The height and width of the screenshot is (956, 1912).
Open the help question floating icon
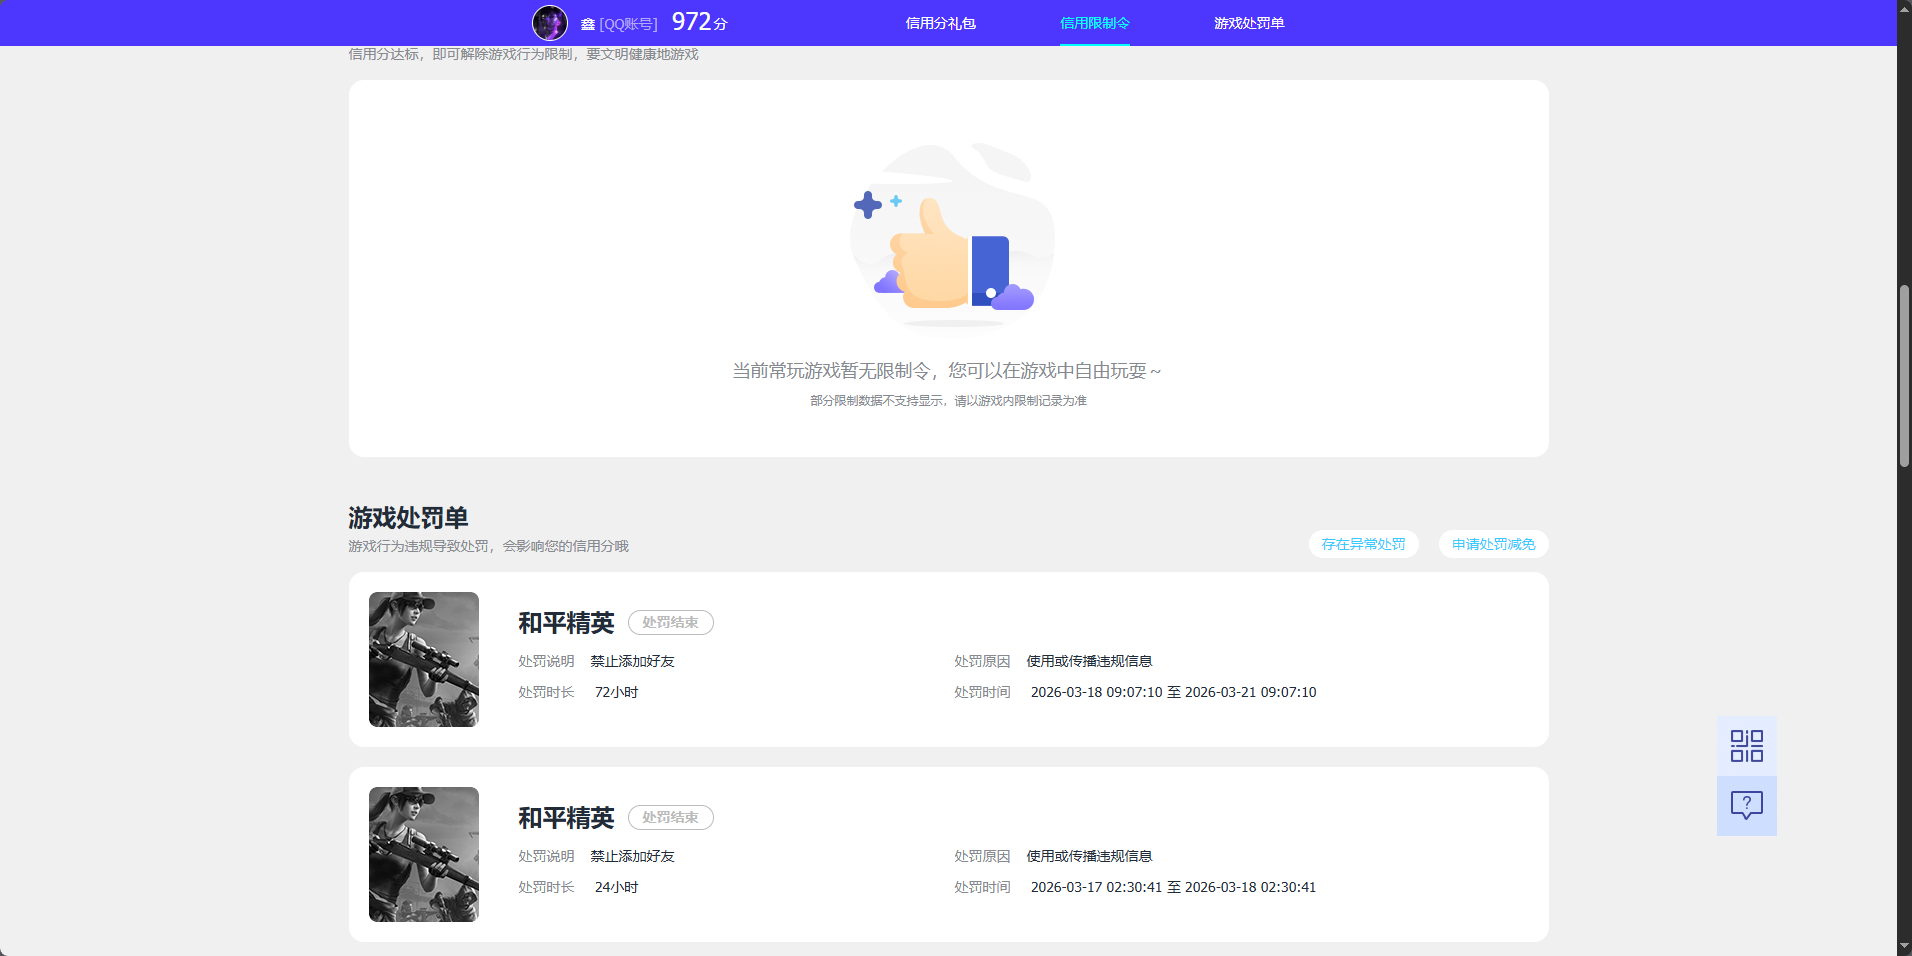click(x=1747, y=806)
